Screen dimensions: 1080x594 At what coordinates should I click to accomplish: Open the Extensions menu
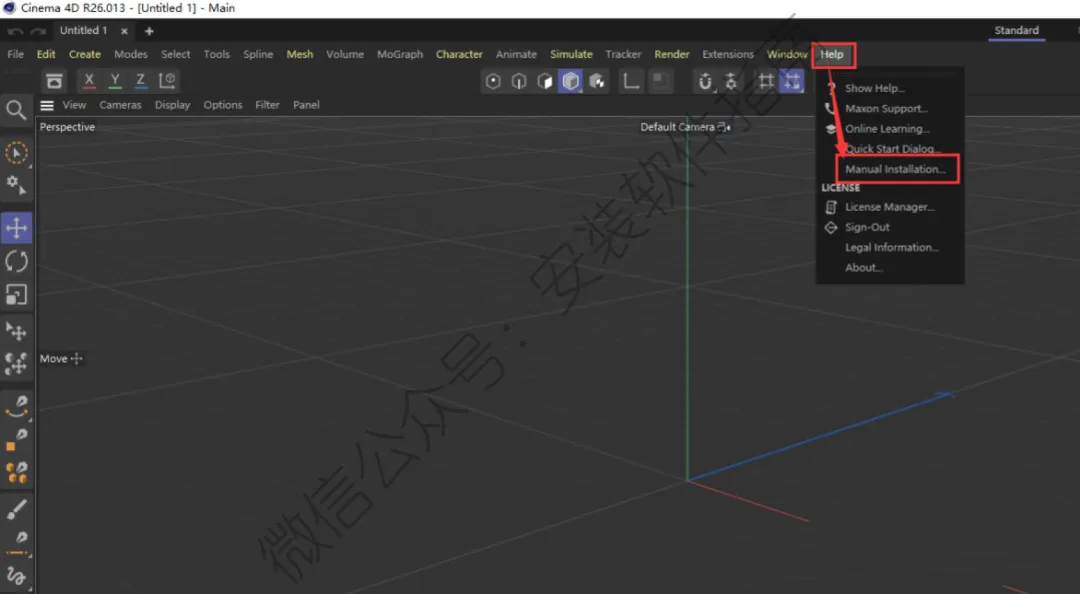point(728,54)
